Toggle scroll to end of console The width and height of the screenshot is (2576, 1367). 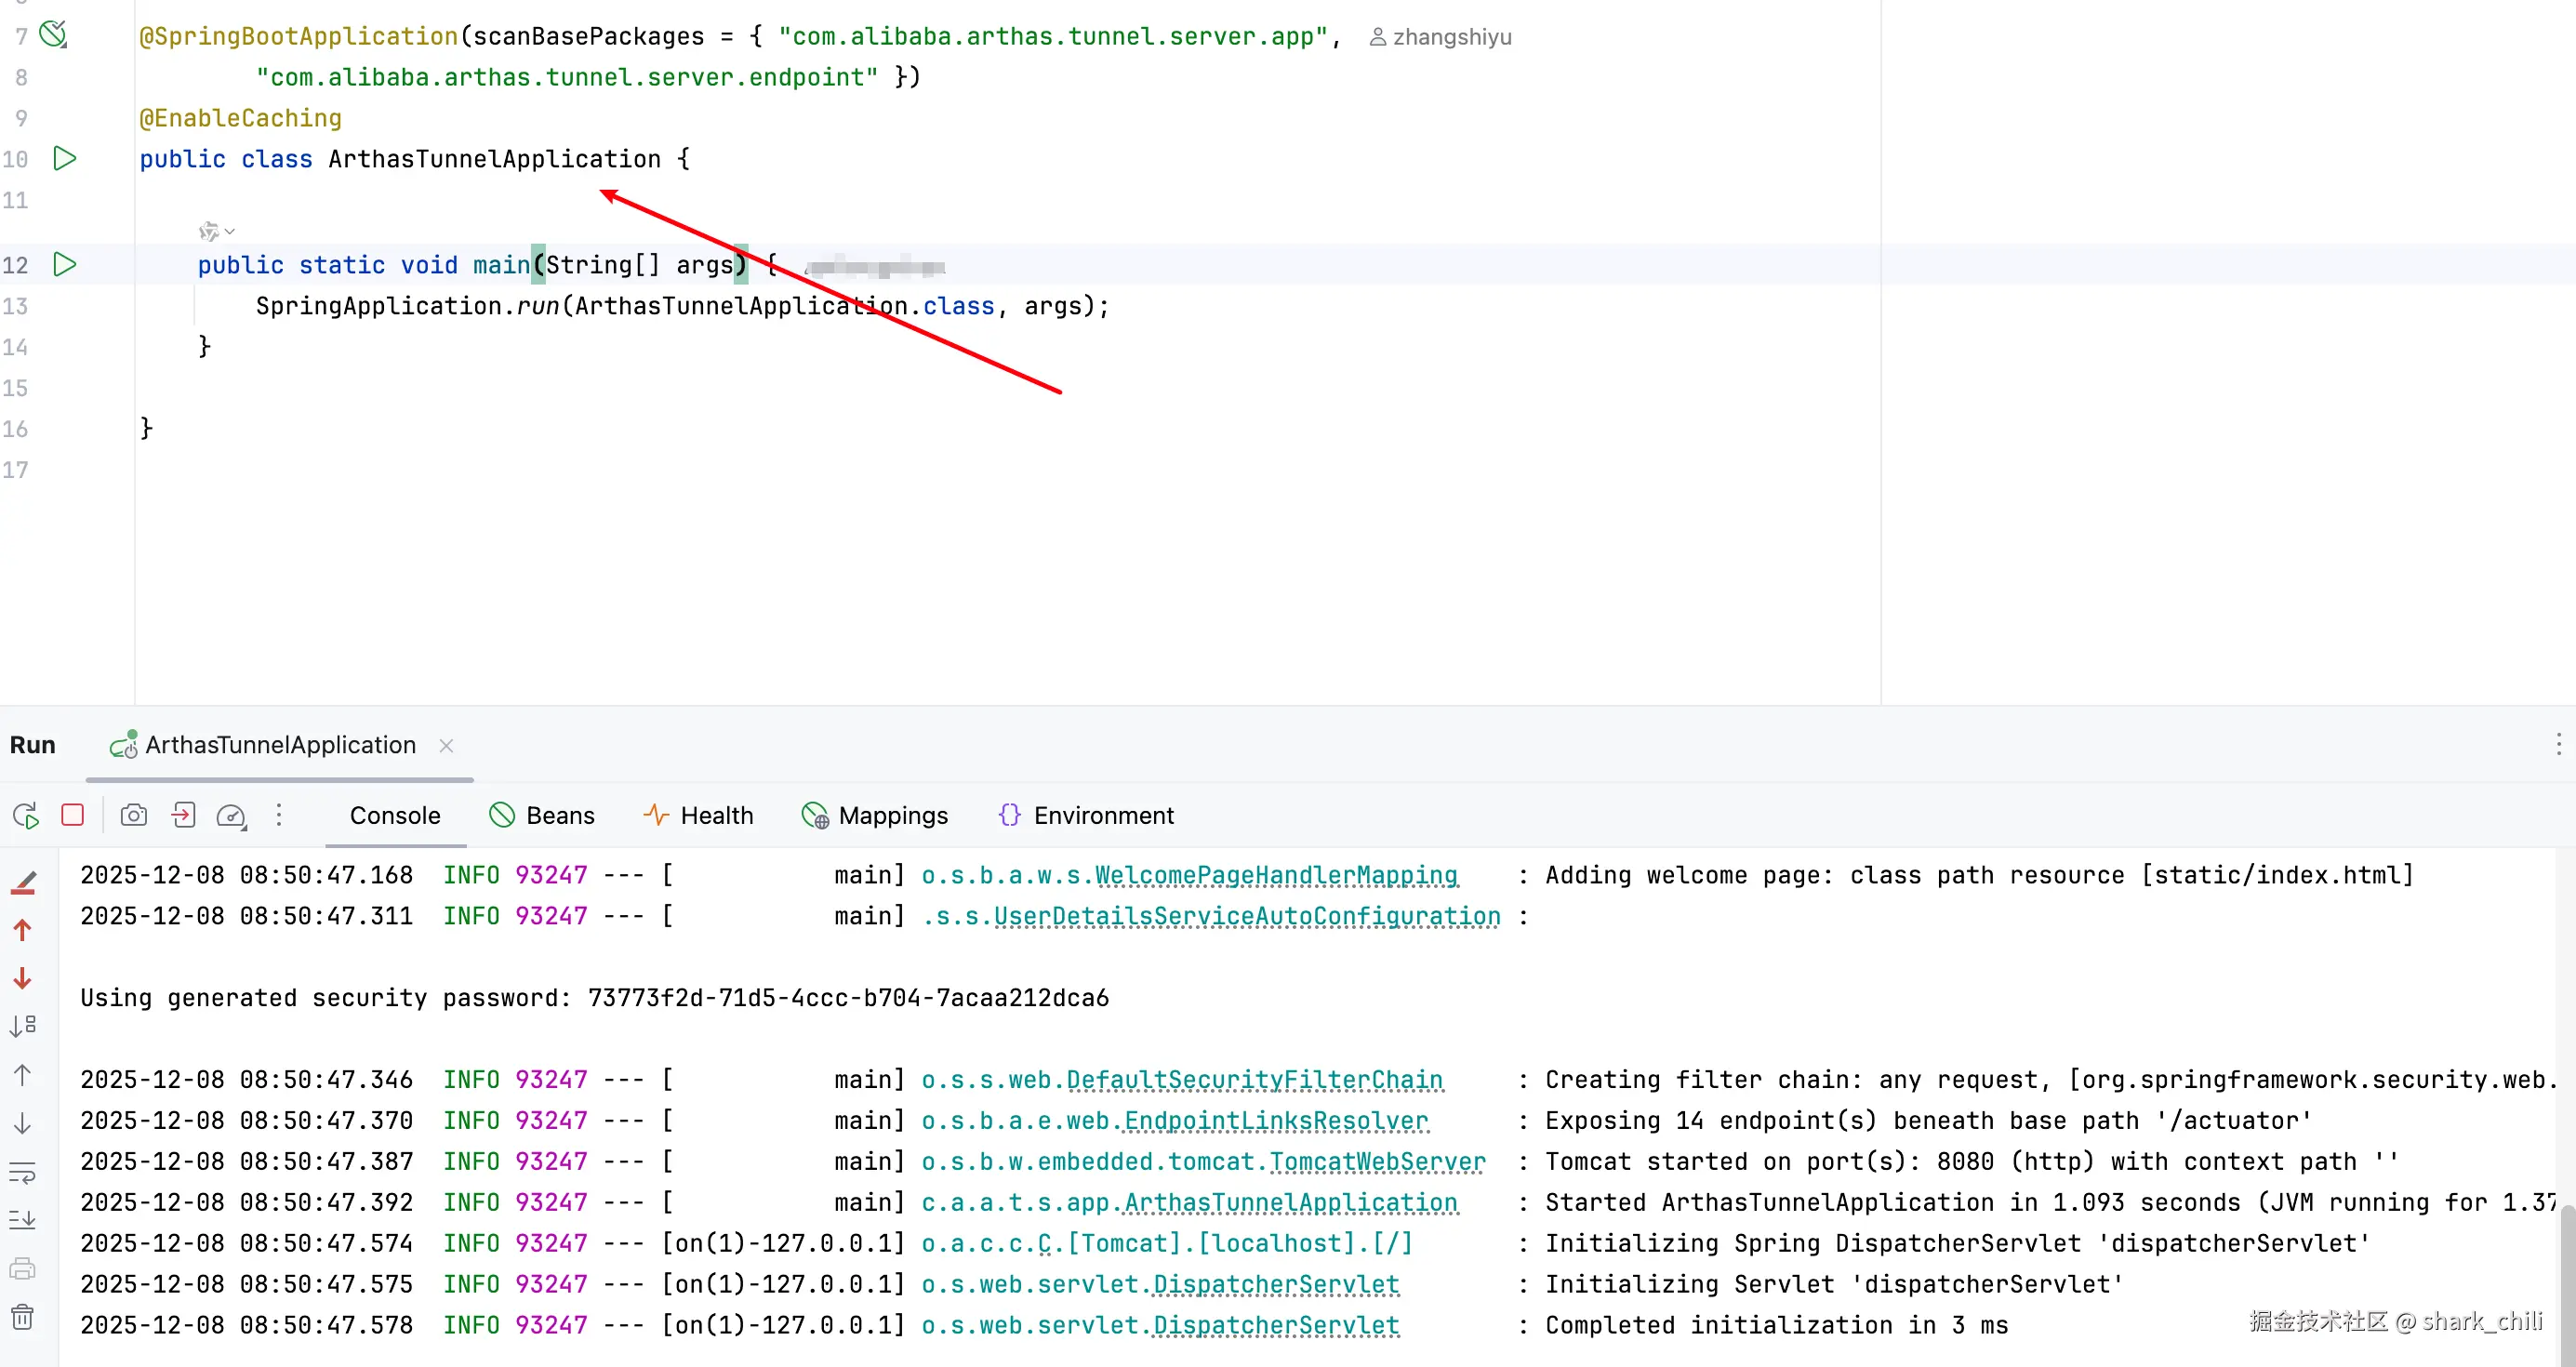(x=22, y=1220)
